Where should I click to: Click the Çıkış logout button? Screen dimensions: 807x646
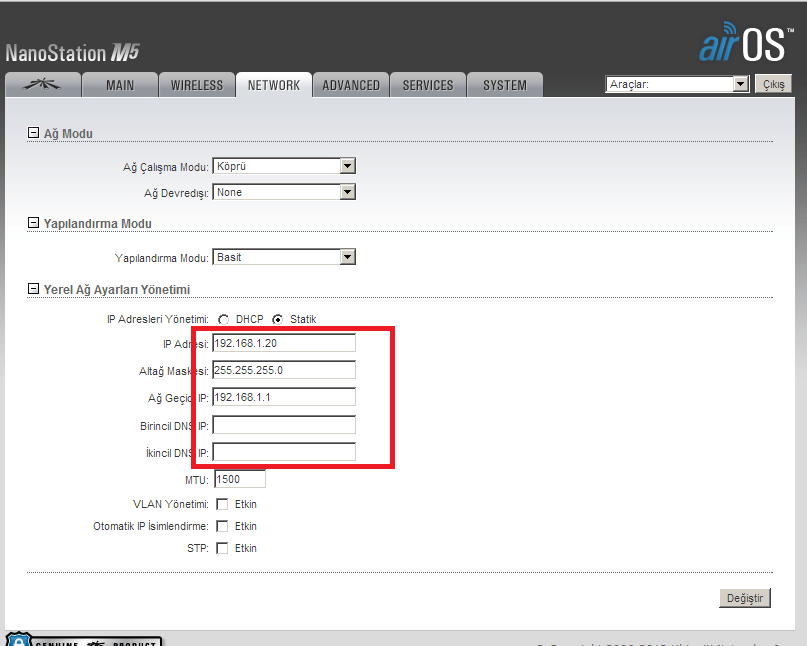[x=773, y=84]
